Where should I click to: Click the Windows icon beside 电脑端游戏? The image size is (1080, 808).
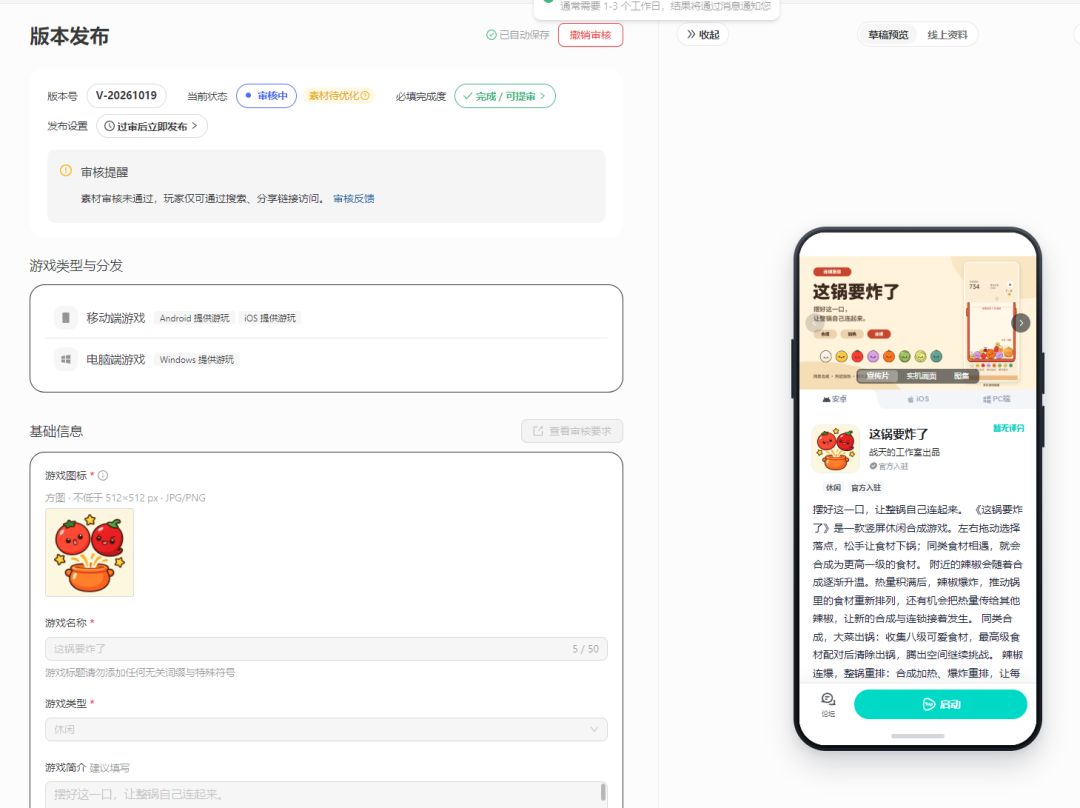click(x=65, y=359)
